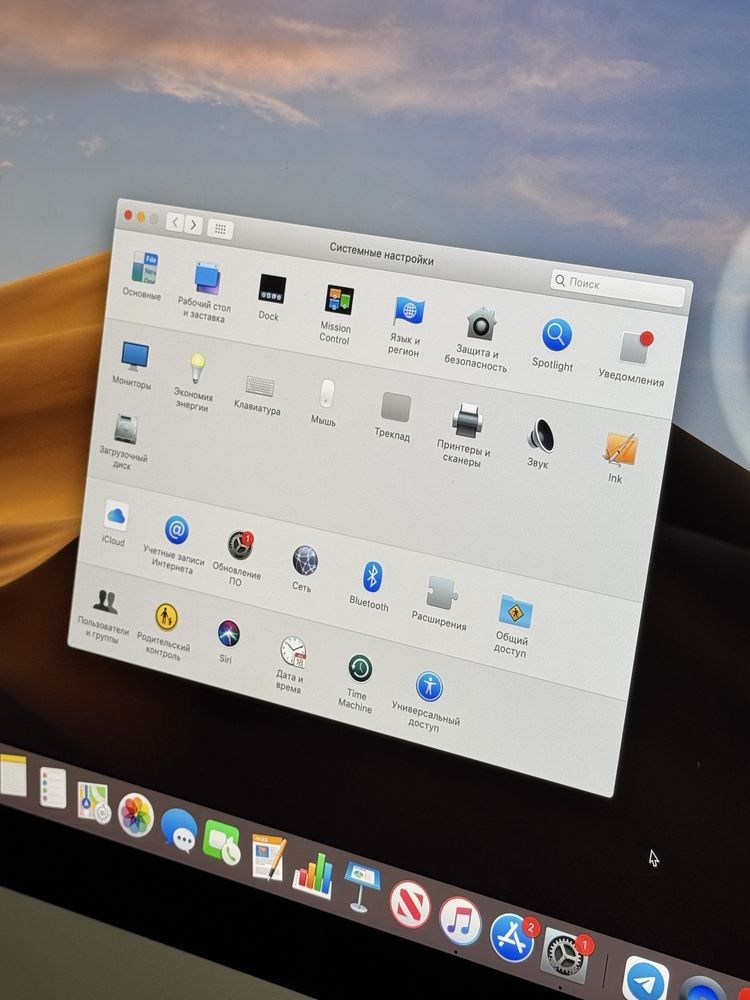Click System Preferences gear in Dock

[564, 956]
